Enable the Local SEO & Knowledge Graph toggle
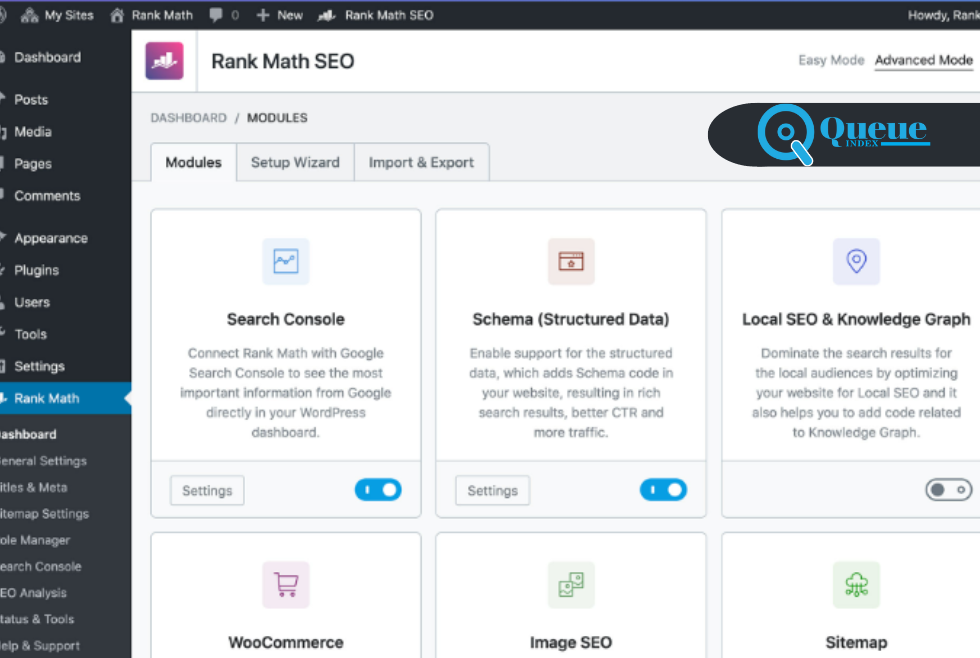The height and width of the screenshot is (658, 980). pyautogui.click(x=948, y=490)
